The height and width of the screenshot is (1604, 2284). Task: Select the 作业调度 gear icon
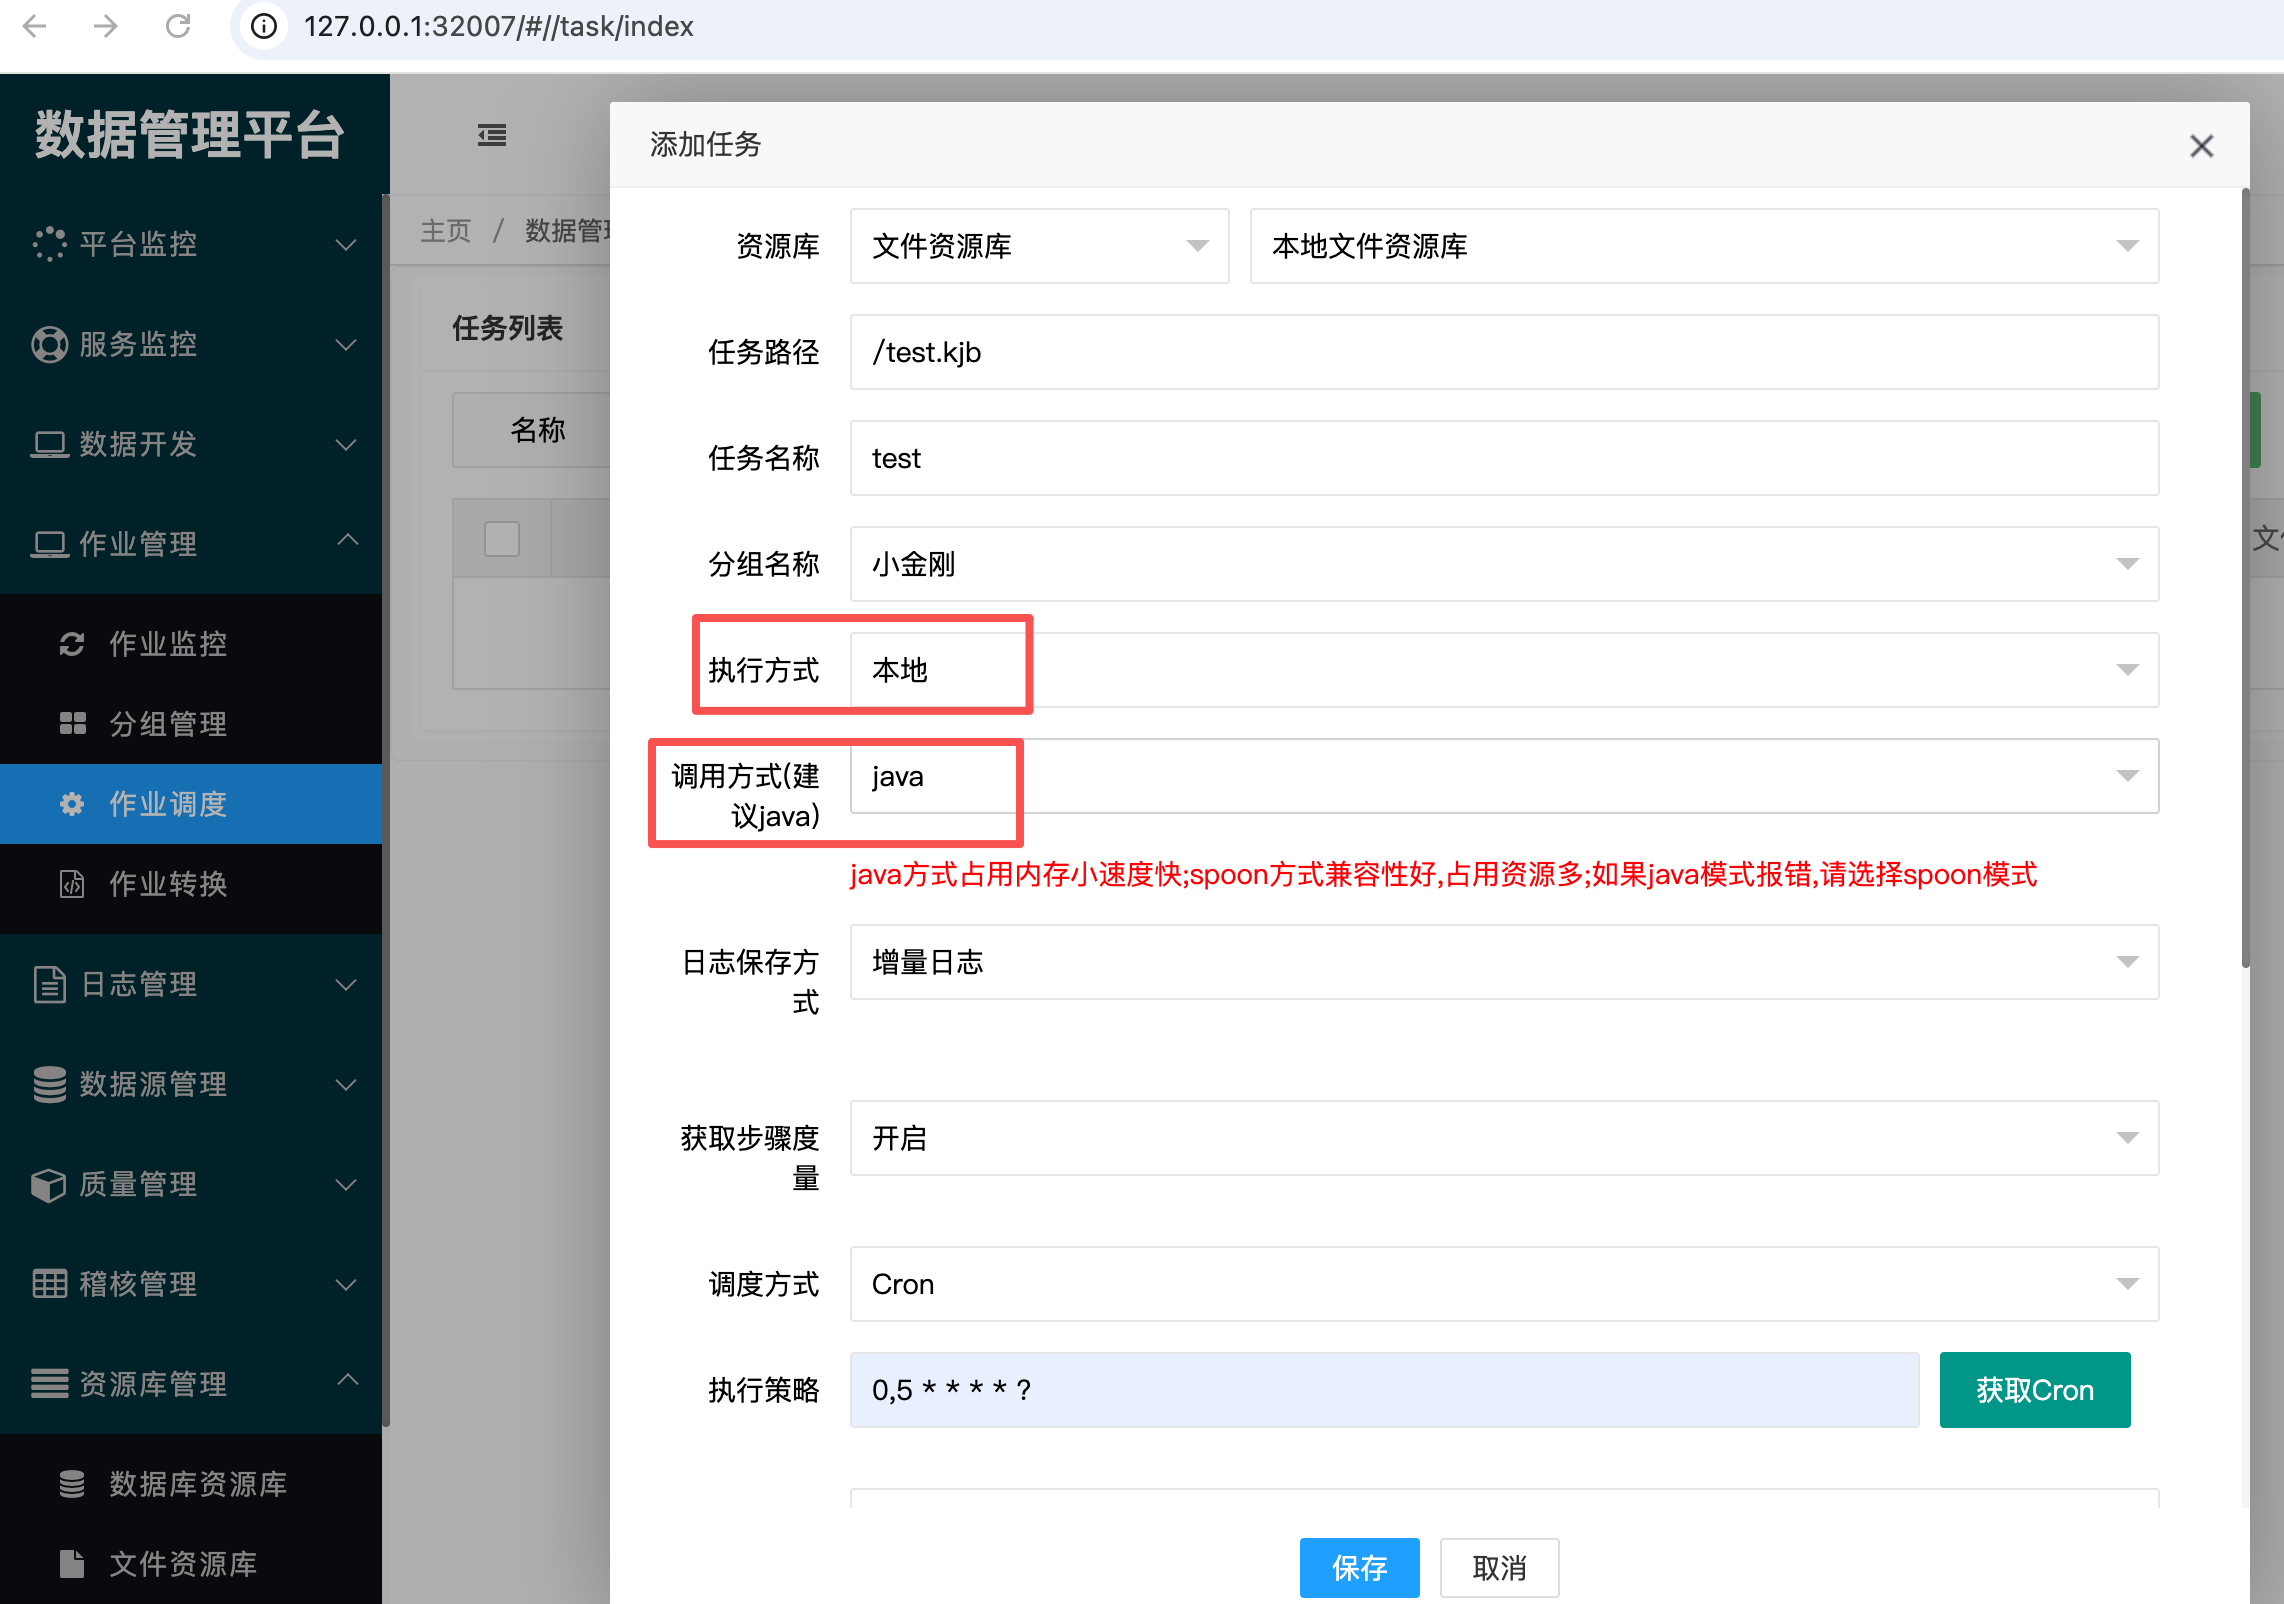click(72, 804)
